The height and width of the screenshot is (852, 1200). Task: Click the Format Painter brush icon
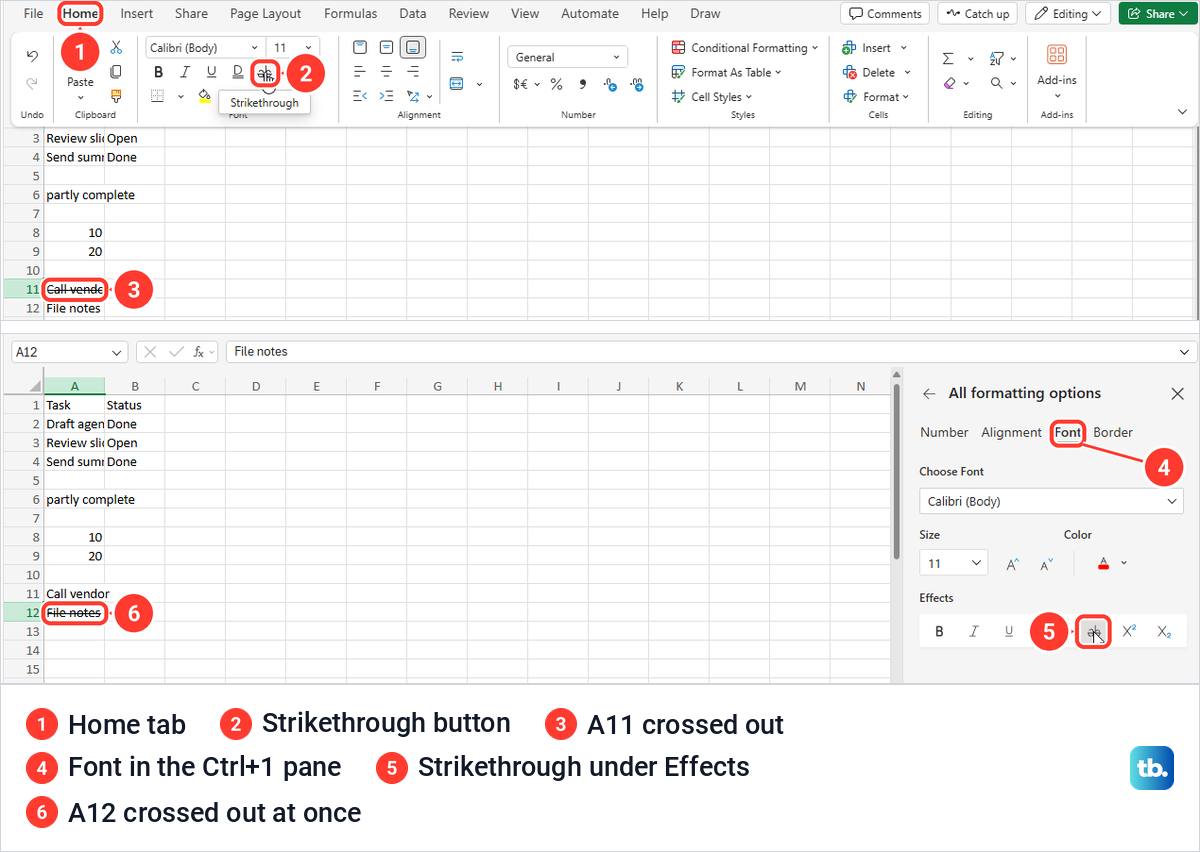click(x=116, y=96)
